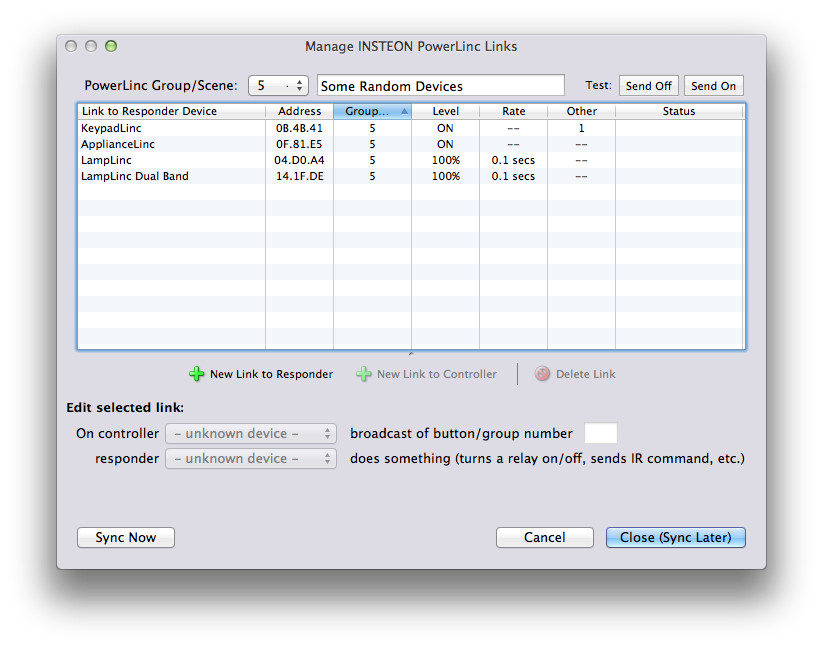This screenshot has height=648, width=823.
Task: Click address 0B.4B.41 cell
Action: [299, 128]
